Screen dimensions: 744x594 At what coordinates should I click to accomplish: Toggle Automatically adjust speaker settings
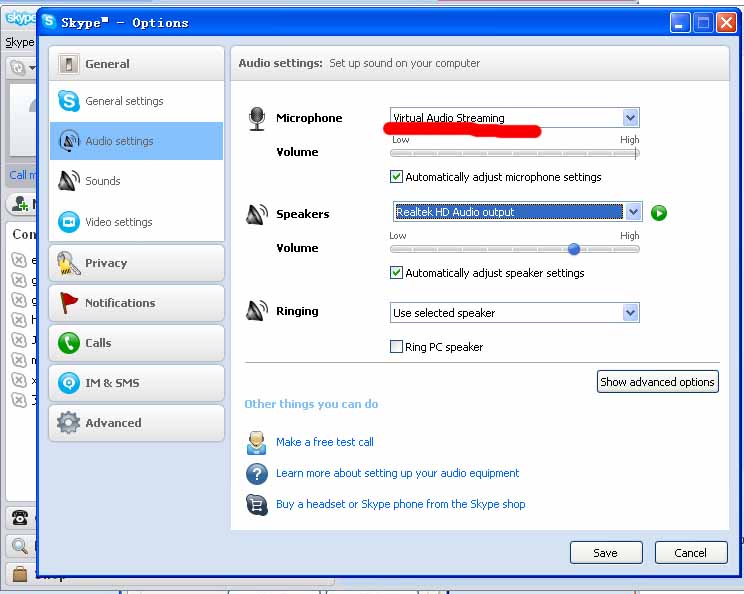click(396, 273)
